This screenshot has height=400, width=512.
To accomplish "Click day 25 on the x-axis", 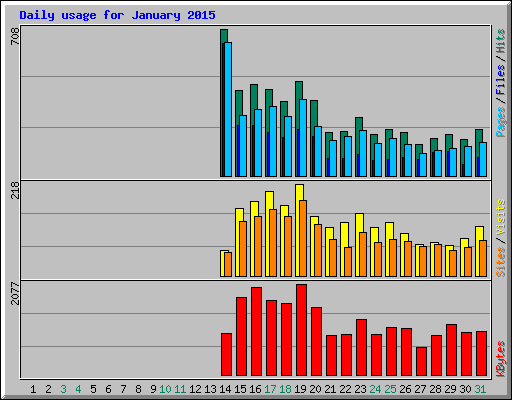I will 390,389.
